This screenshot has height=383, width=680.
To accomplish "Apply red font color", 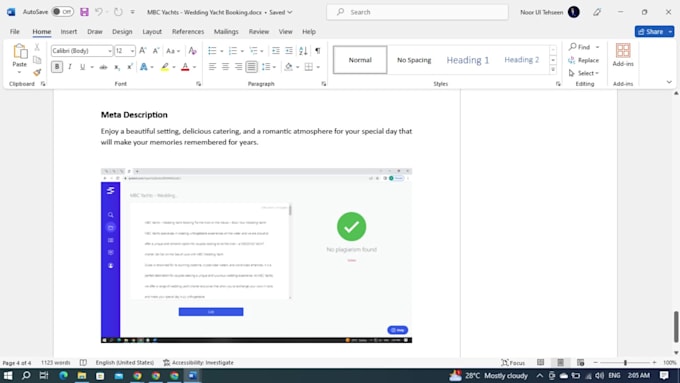I will coord(185,67).
